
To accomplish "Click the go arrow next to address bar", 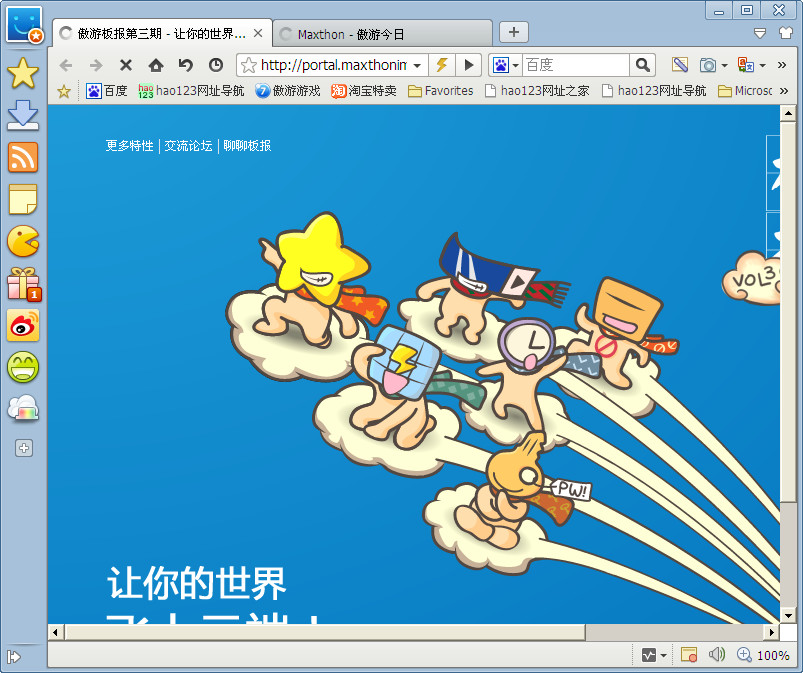I will 468,65.
